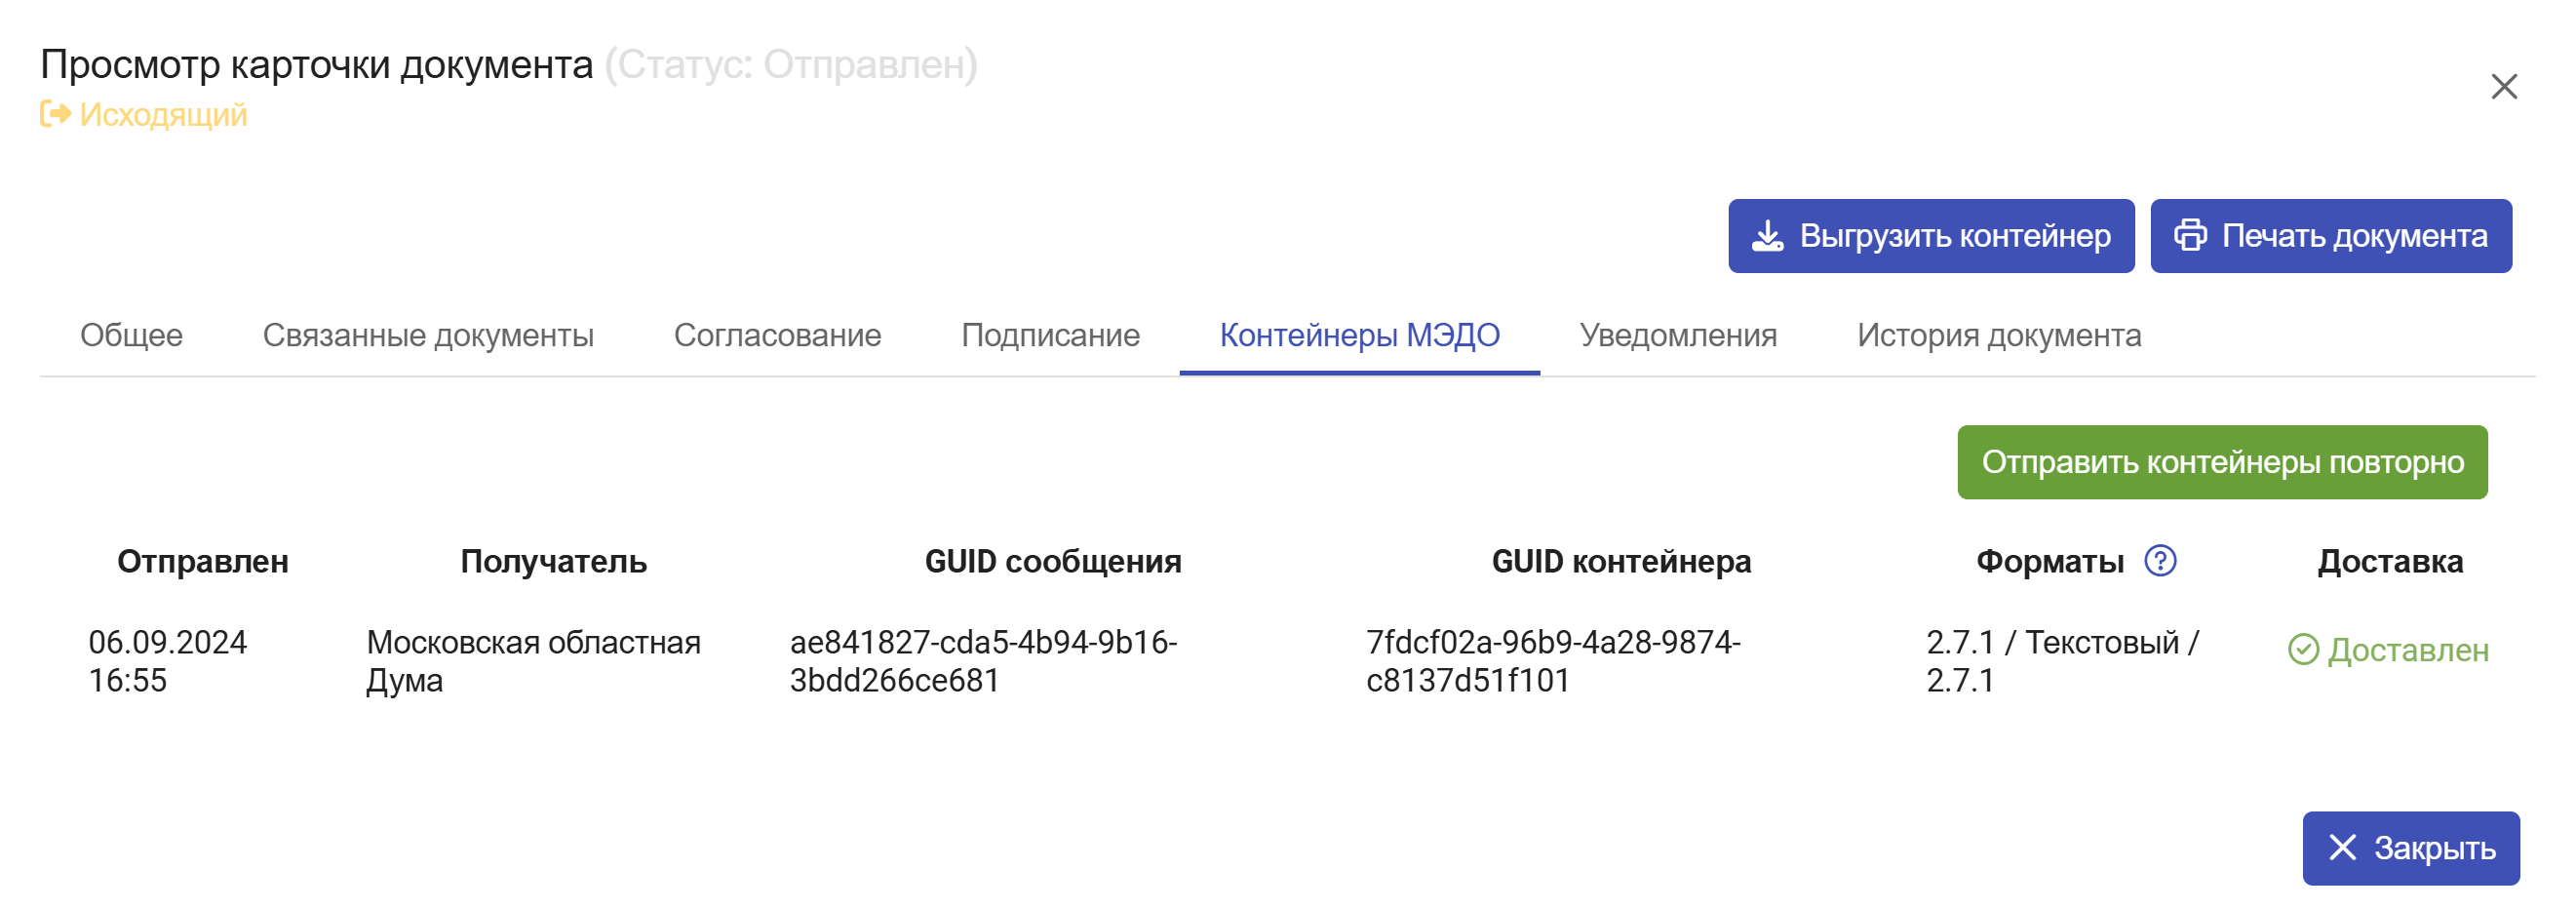
Task: Click the Исходящий label link
Action: pos(163,115)
